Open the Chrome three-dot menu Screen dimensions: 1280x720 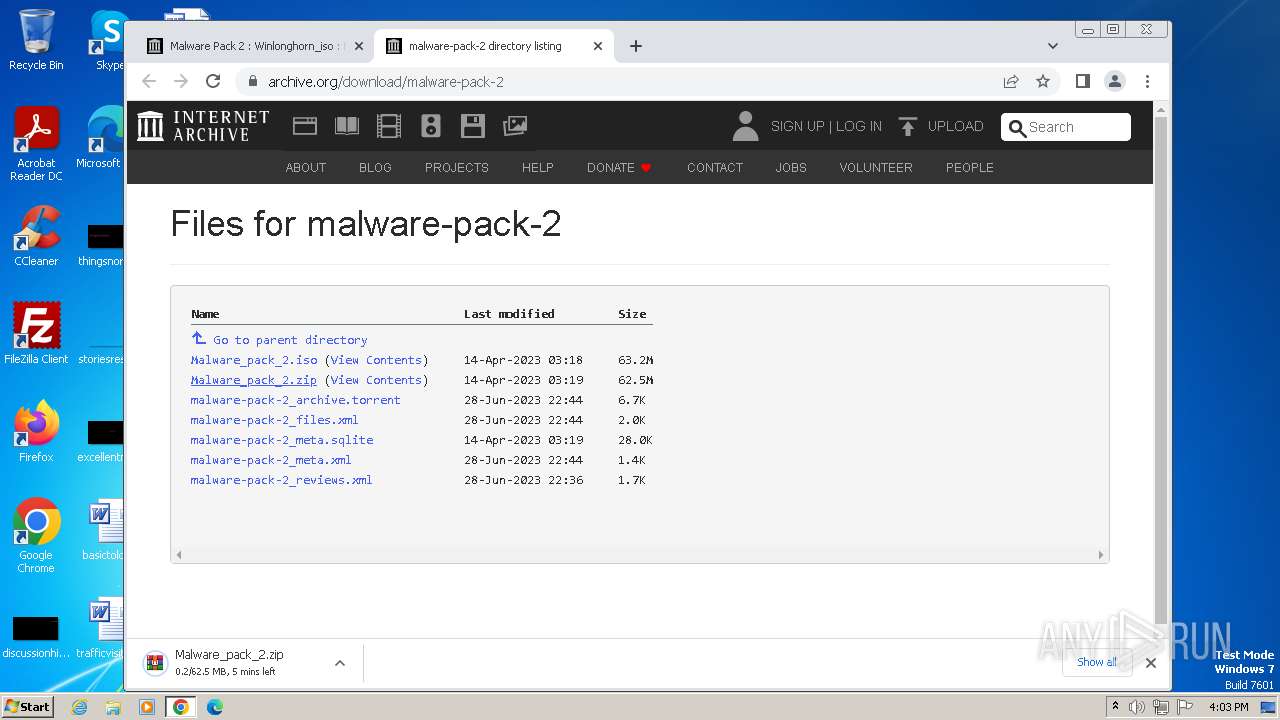pyautogui.click(x=1147, y=81)
